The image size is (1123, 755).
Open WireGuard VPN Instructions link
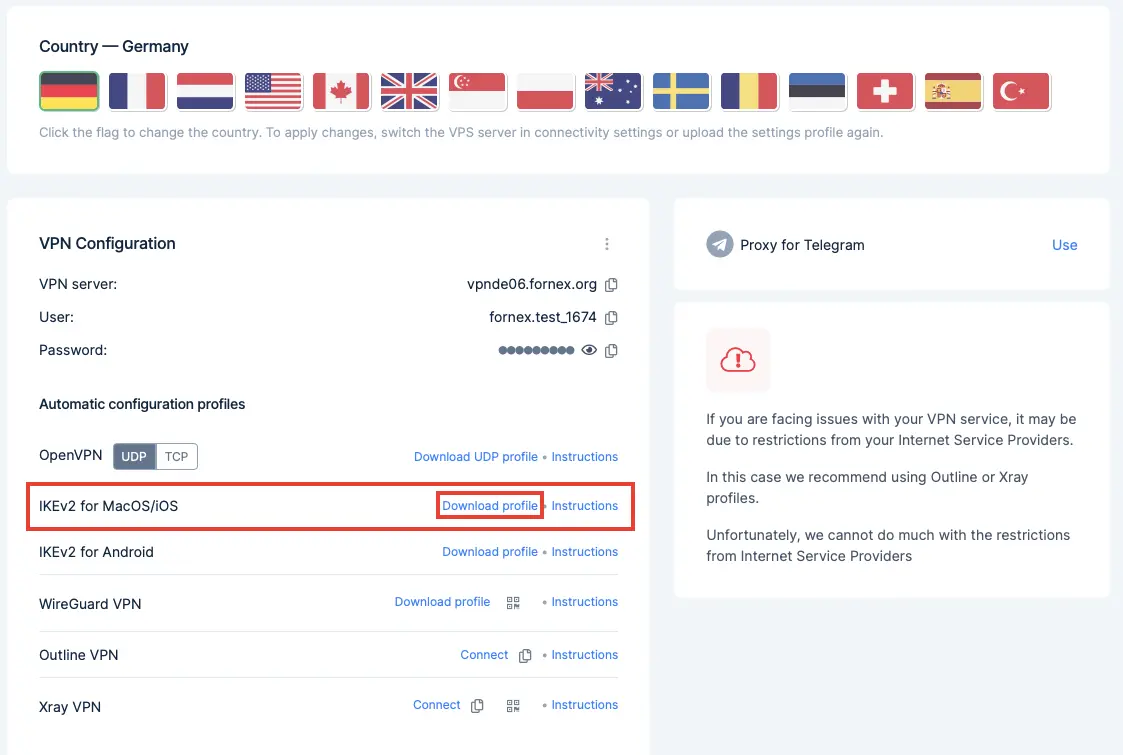coord(584,602)
